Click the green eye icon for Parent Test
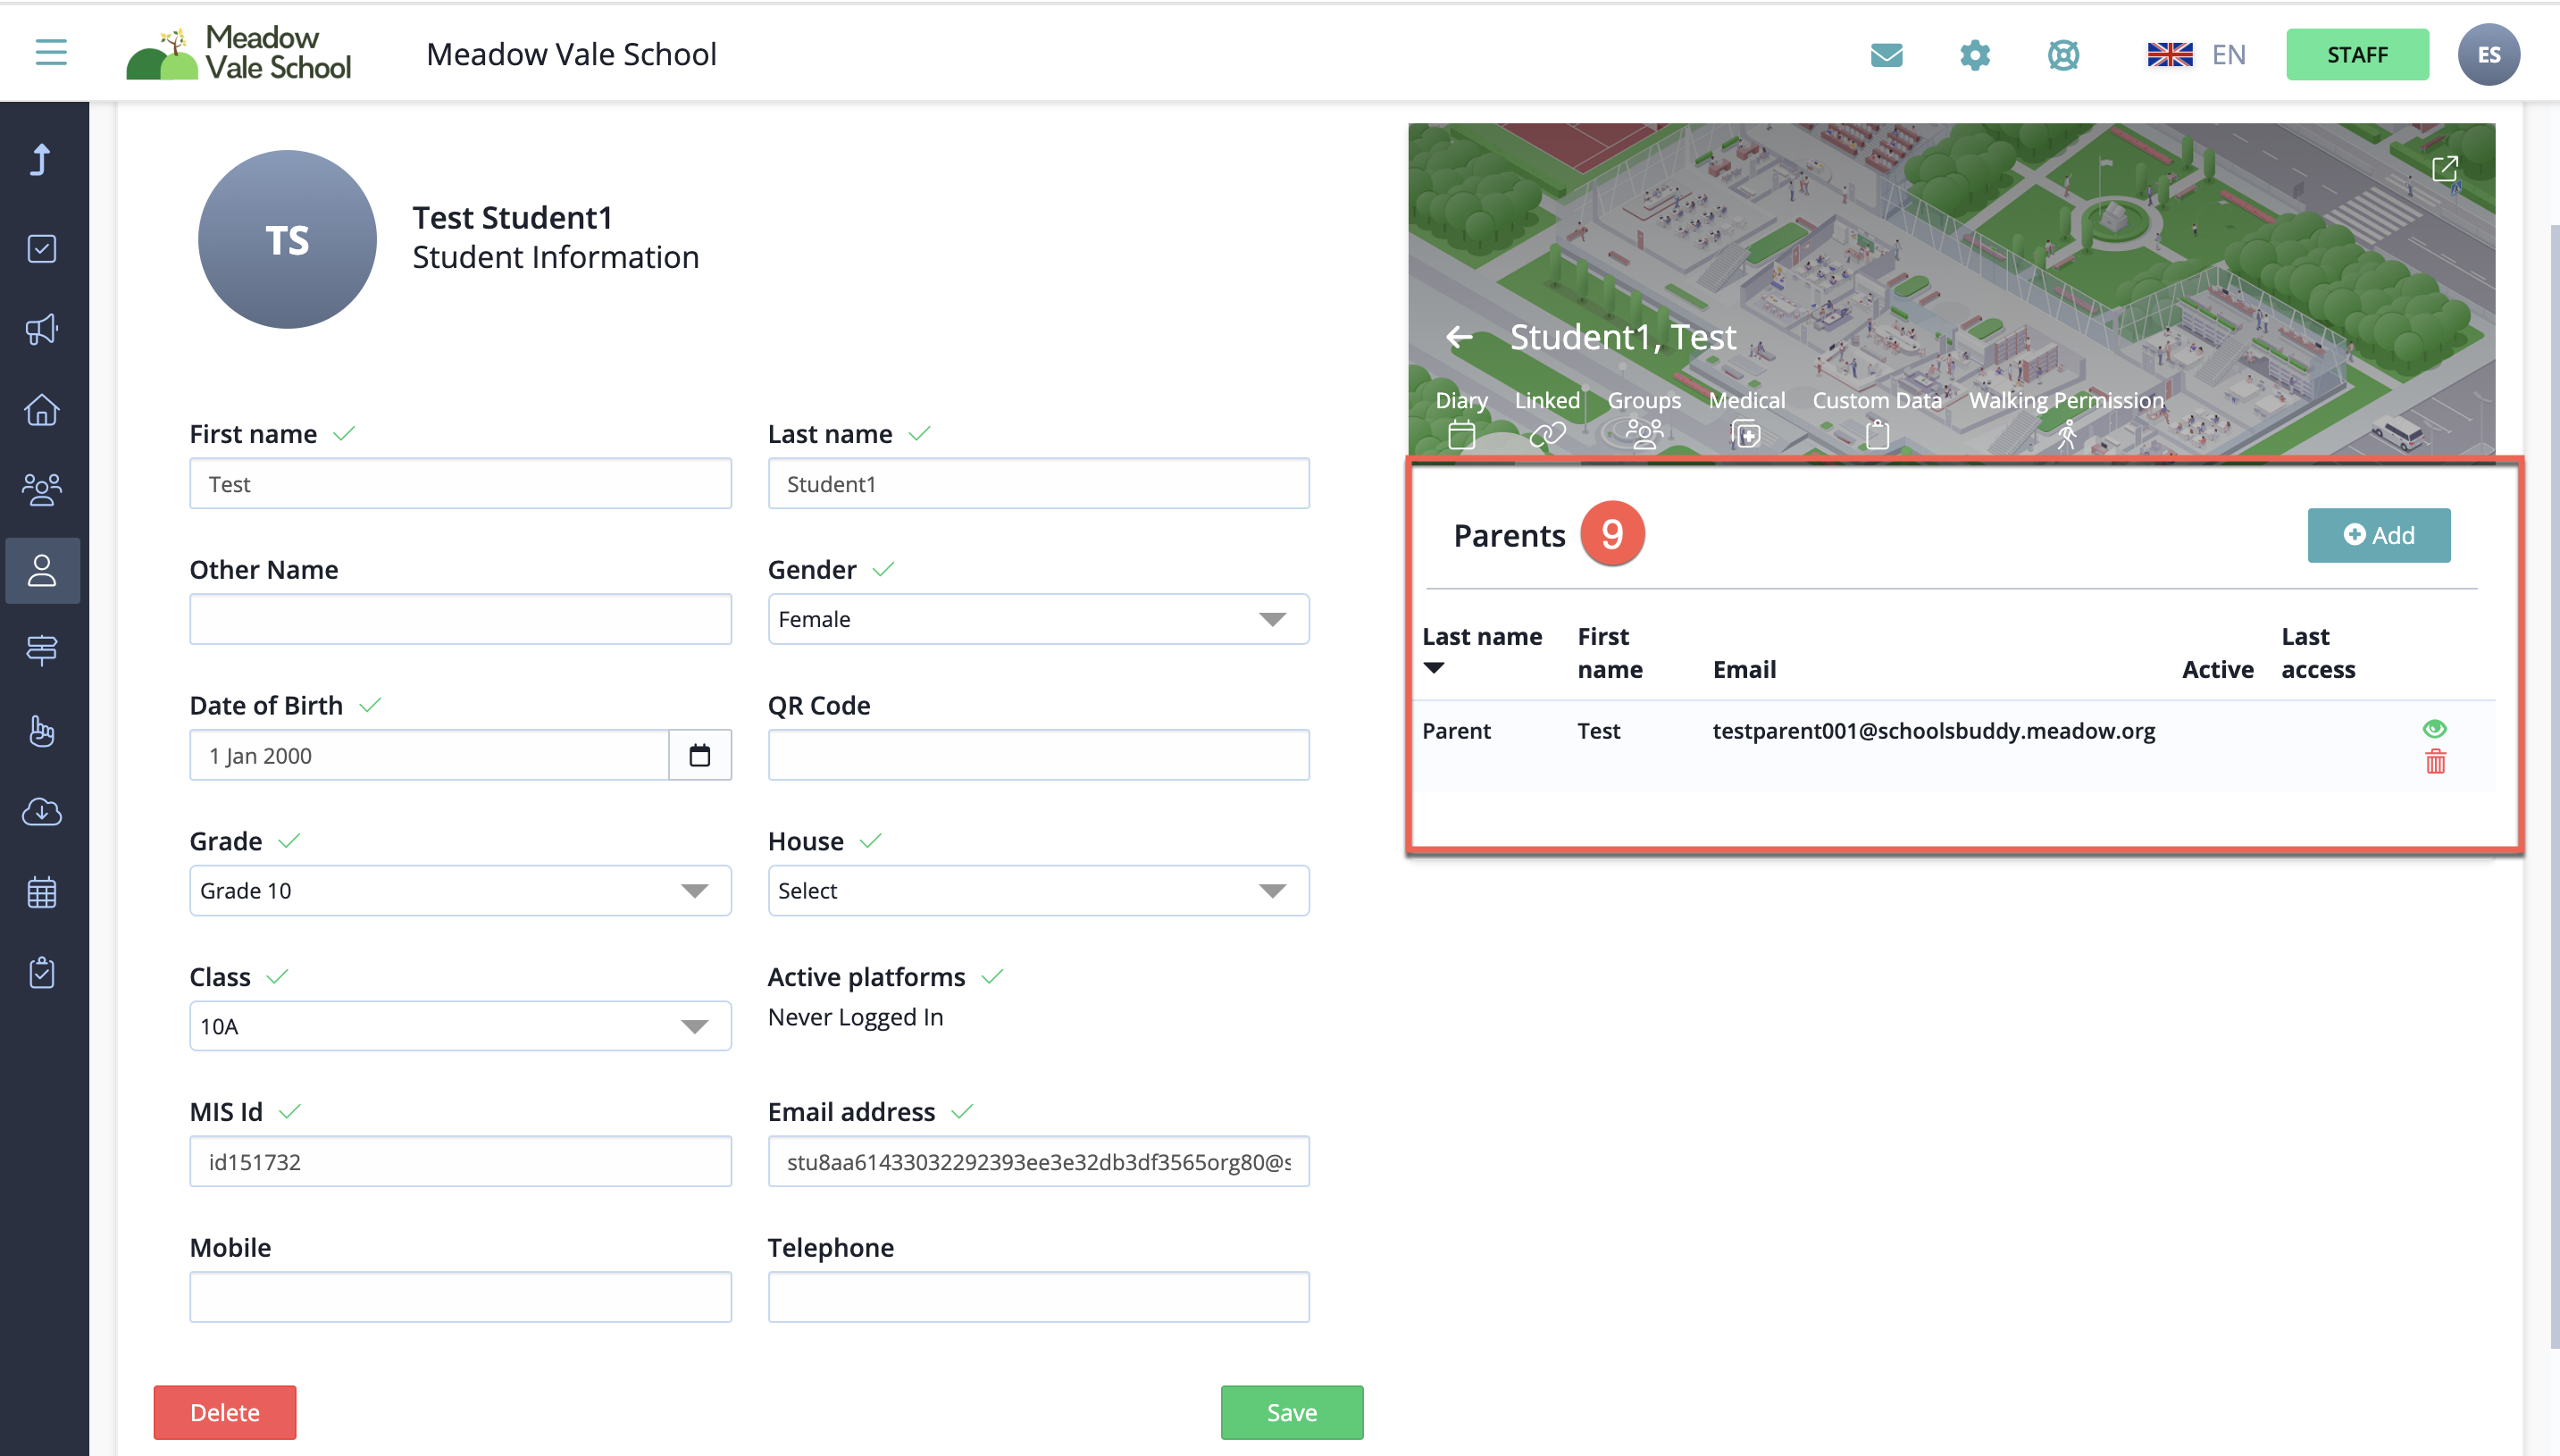This screenshot has width=2560, height=1456. coord(2434,728)
